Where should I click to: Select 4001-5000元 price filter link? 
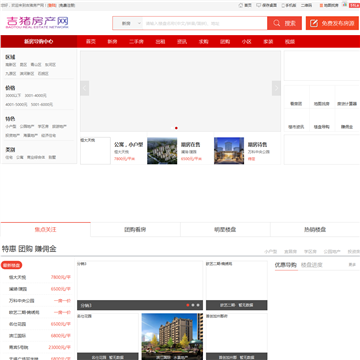point(16,104)
